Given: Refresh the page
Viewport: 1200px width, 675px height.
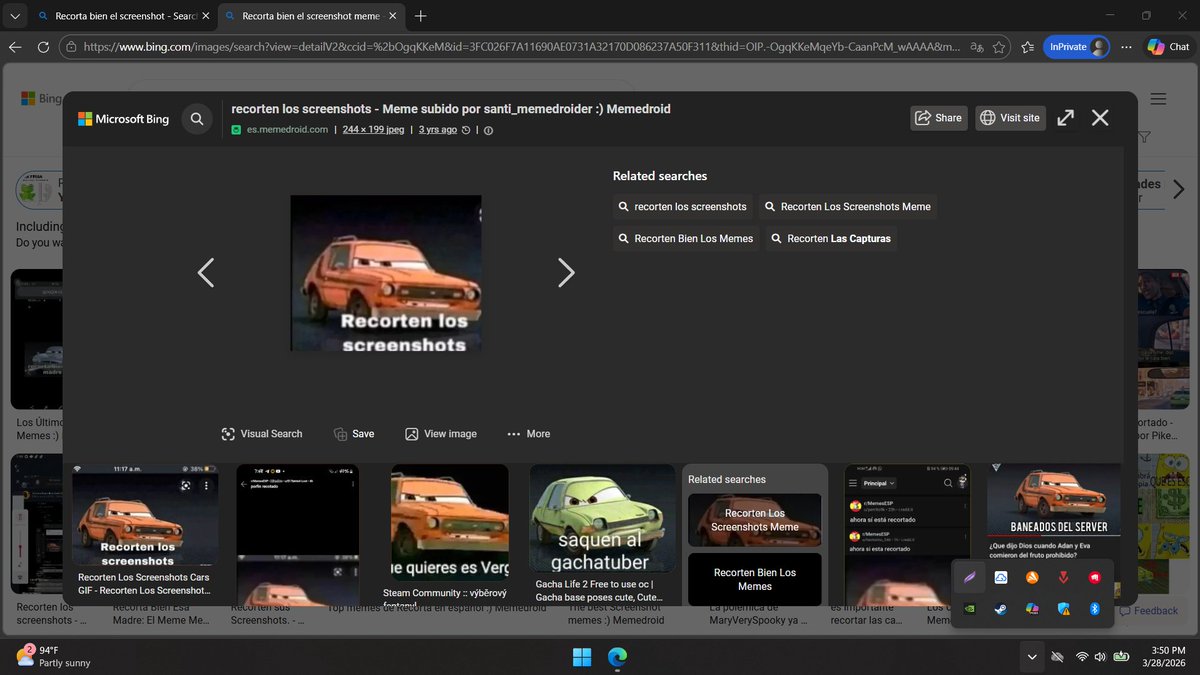Looking at the screenshot, I should pyautogui.click(x=43, y=47).
